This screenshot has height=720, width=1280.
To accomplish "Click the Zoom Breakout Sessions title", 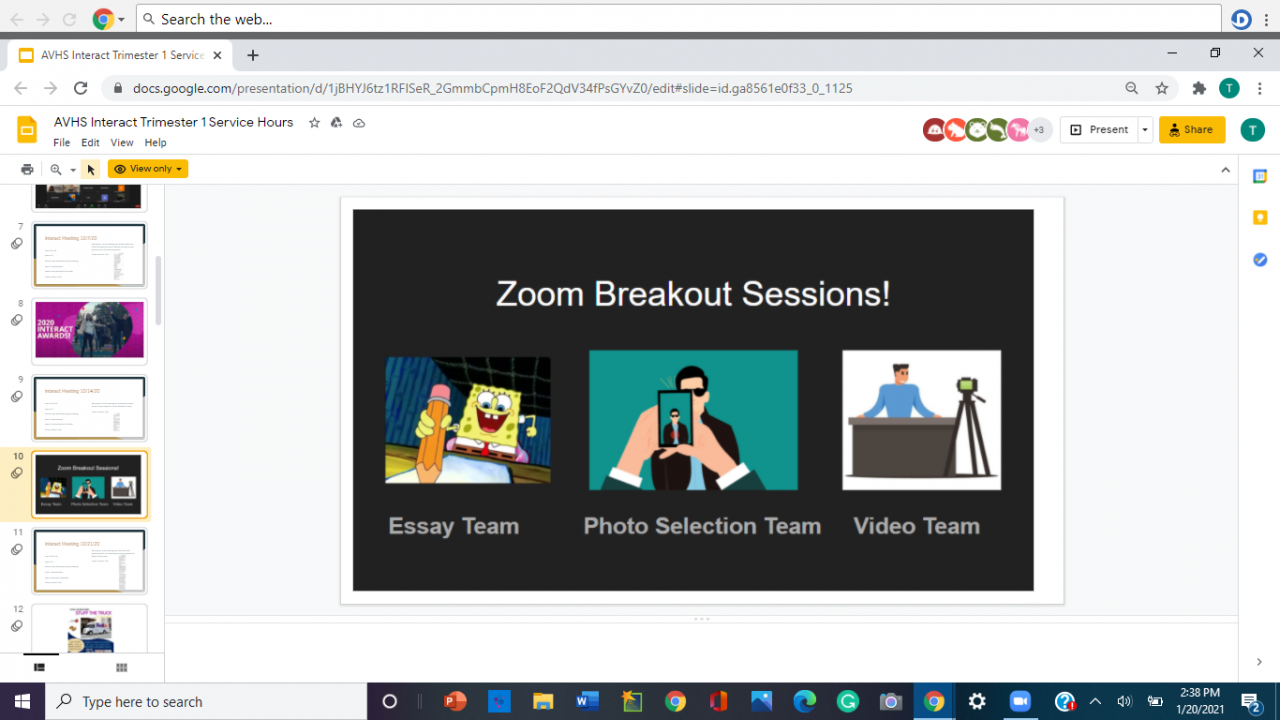I will point(693,294).
